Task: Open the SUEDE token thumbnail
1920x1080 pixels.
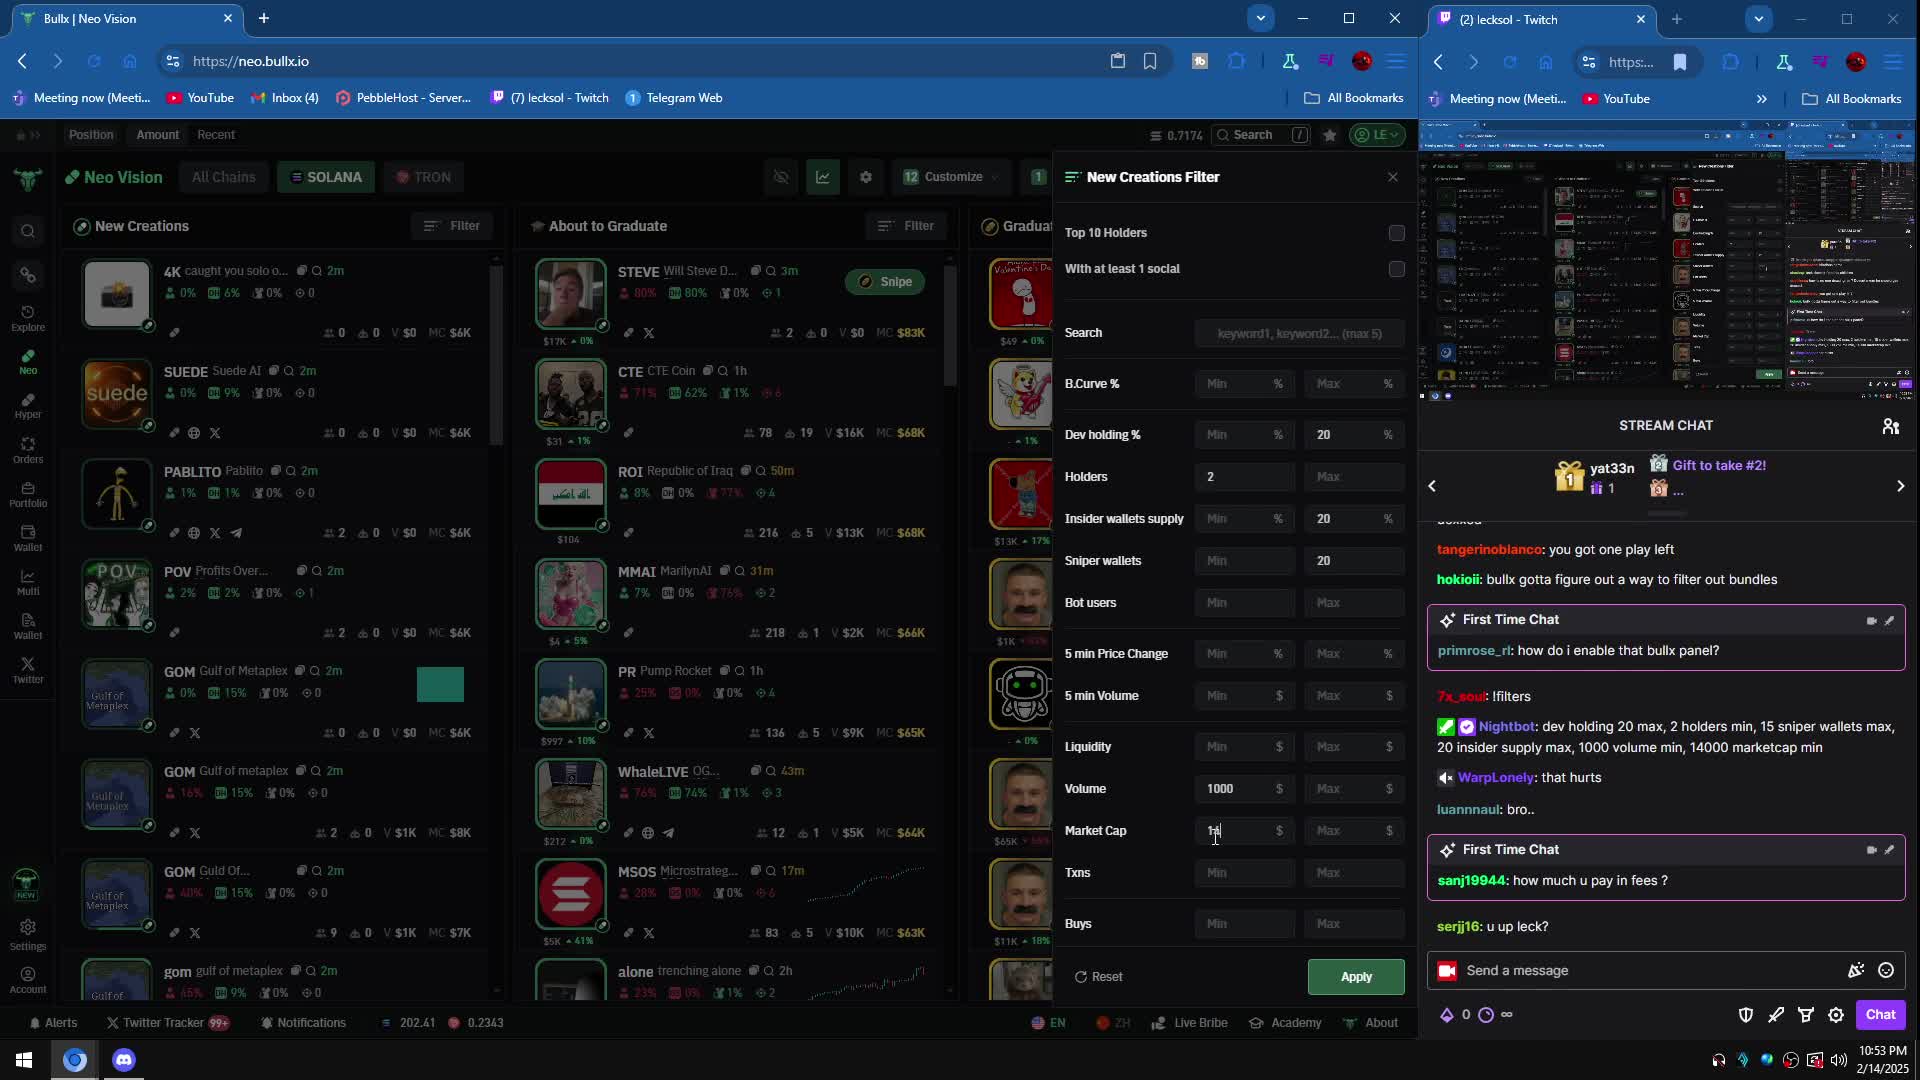Action: [x=117, y=394]
